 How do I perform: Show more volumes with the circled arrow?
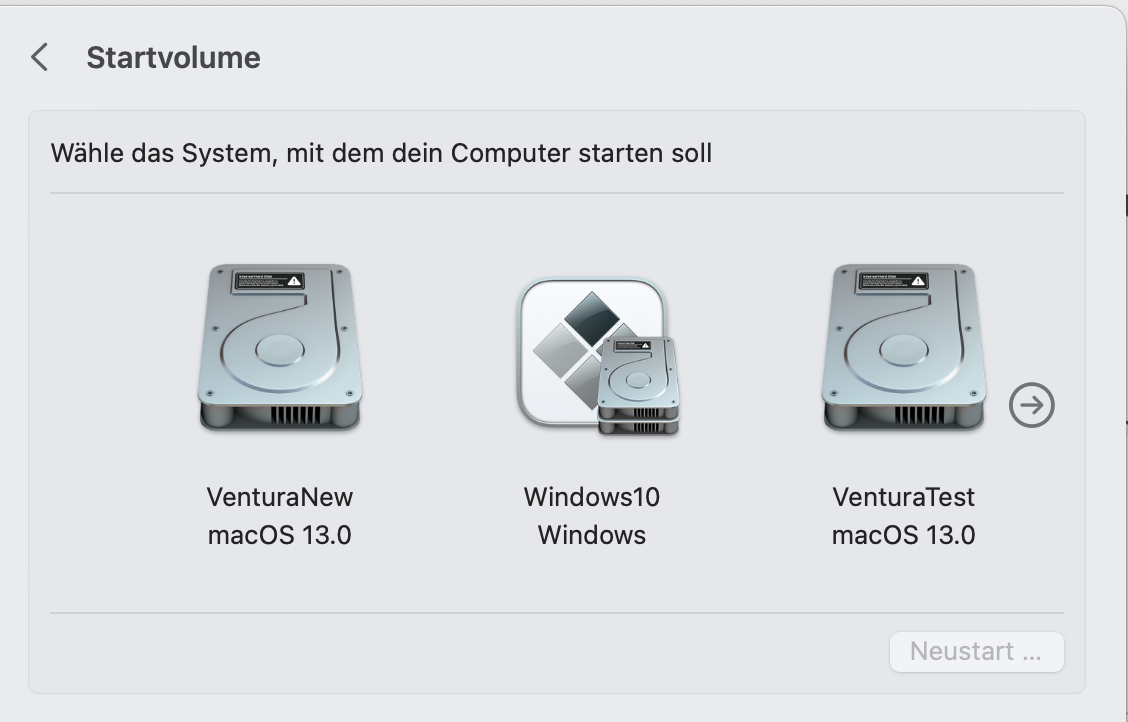(1031, 405)
